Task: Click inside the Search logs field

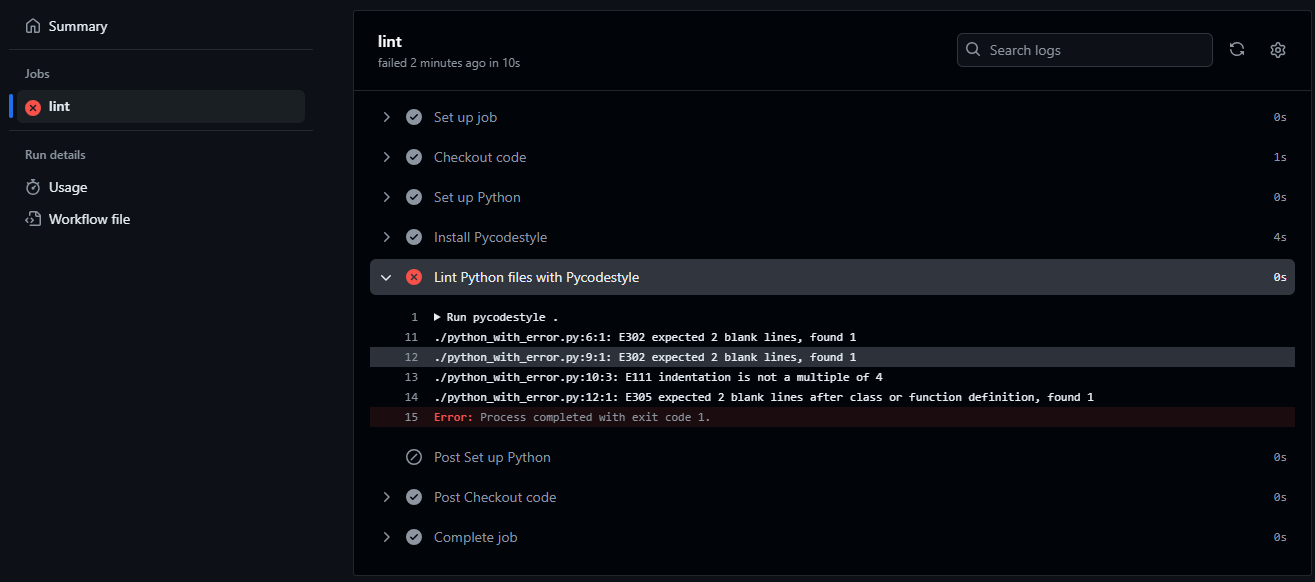Action: coord(1084,49)
